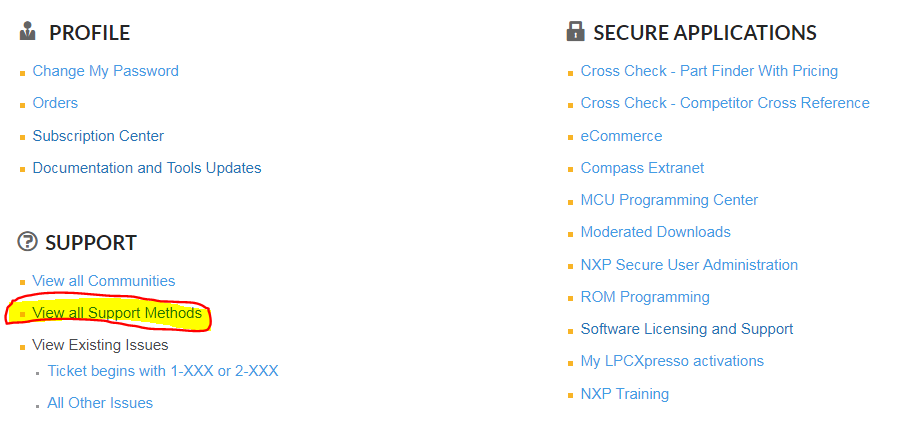Image resolution: width=911 pixels, height=422 pixels.
Task: Select View all Communities link
Action: (x=104, y=281)
